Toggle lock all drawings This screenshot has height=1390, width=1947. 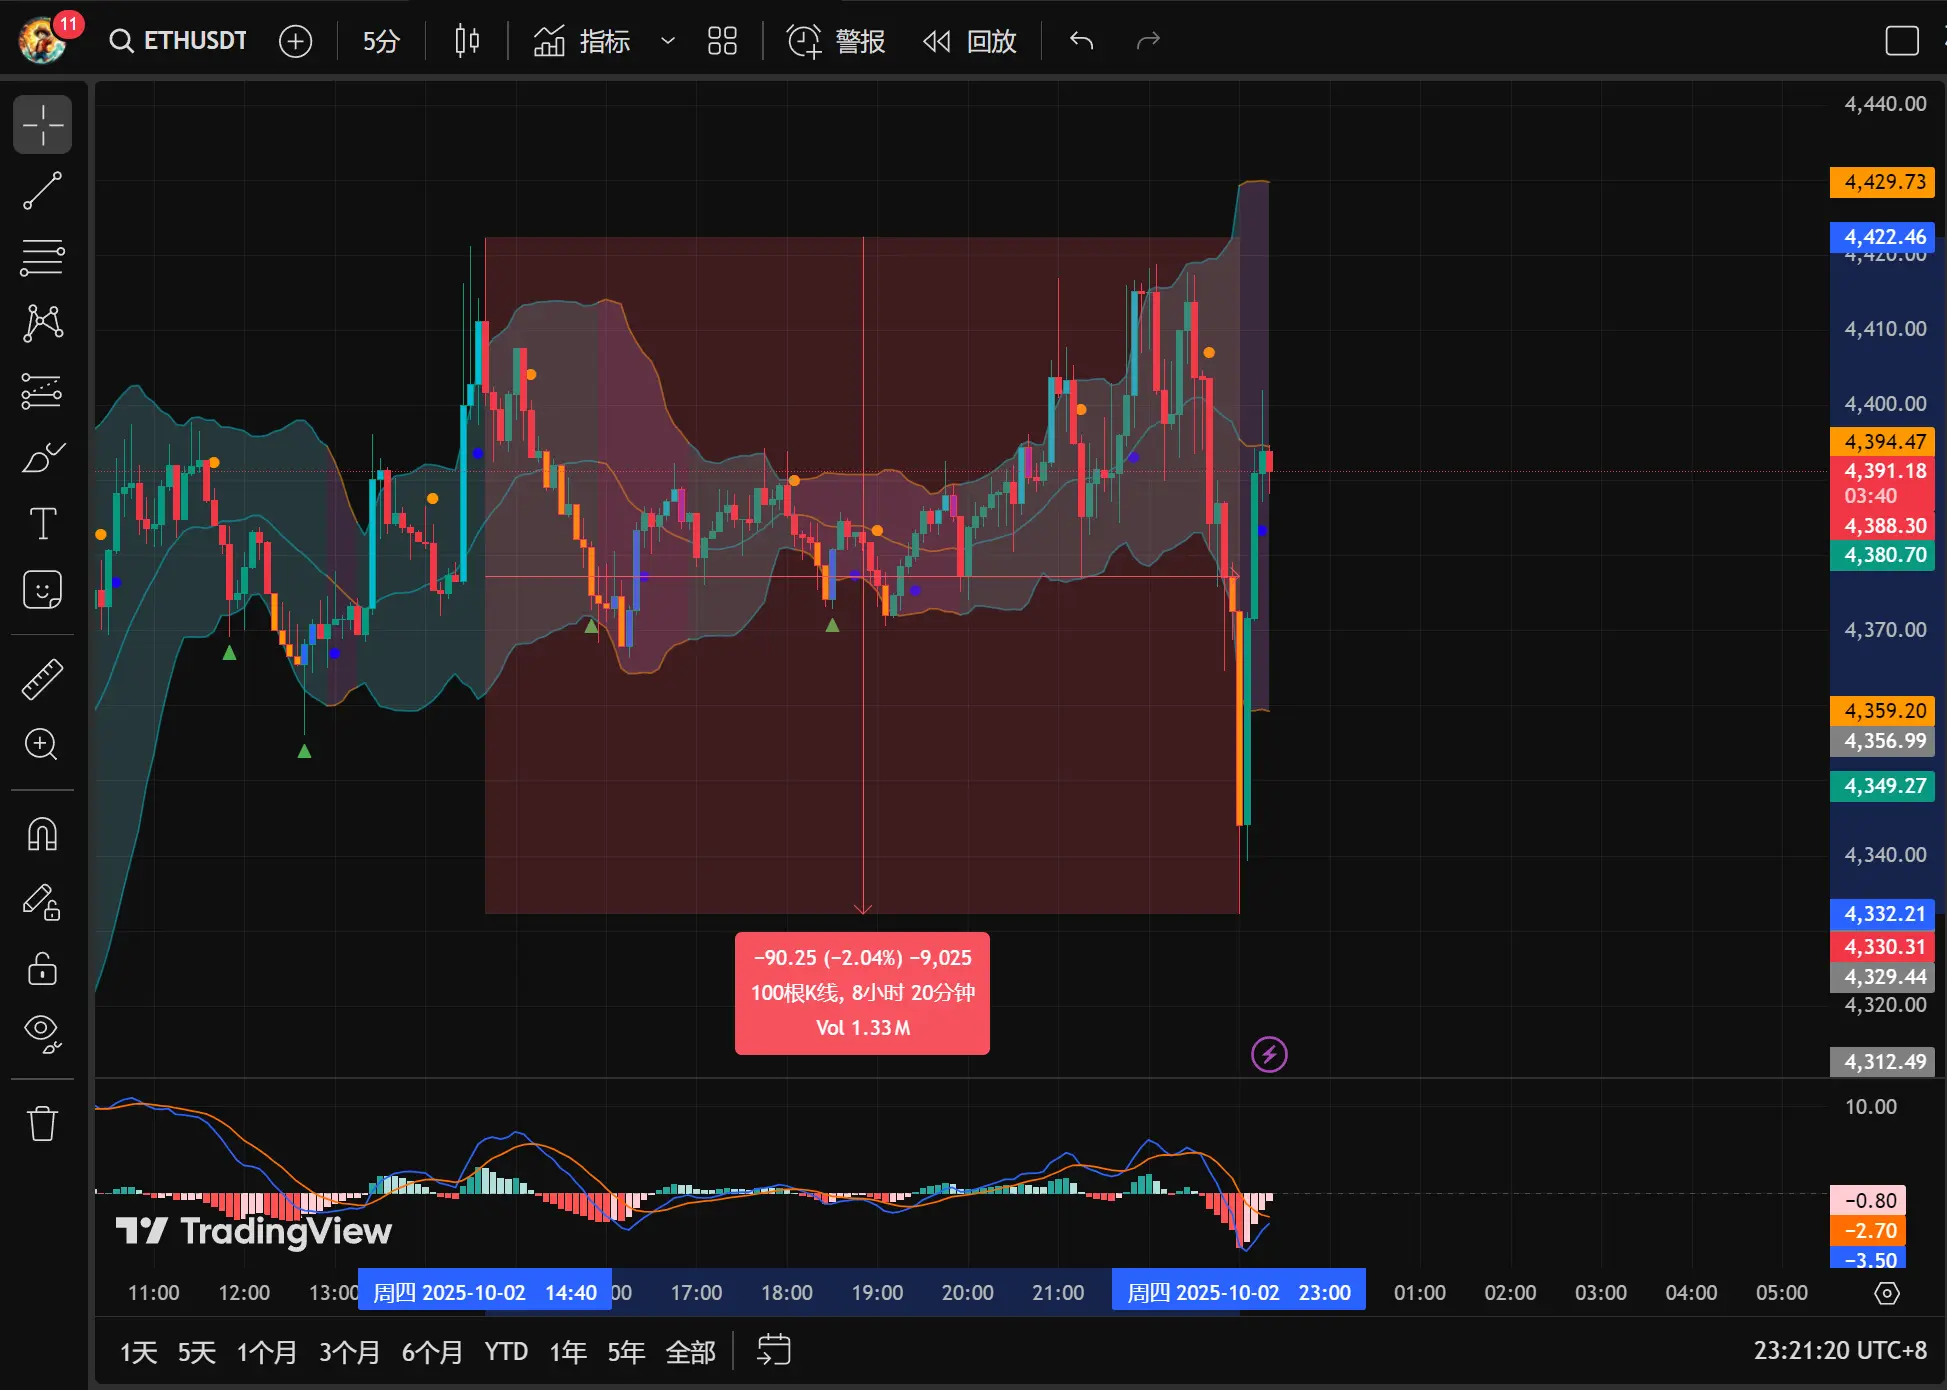pyautogui.click(x=42, y=968)
